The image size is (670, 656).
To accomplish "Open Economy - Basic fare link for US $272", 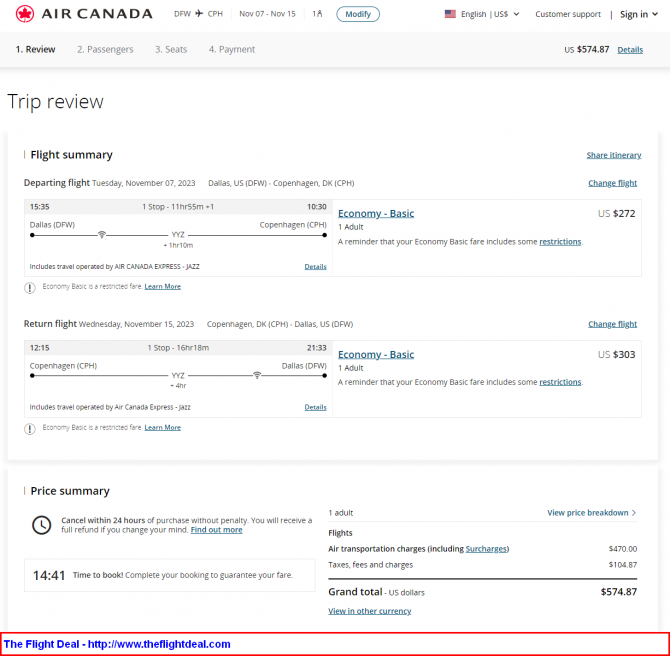I will 376,213.
